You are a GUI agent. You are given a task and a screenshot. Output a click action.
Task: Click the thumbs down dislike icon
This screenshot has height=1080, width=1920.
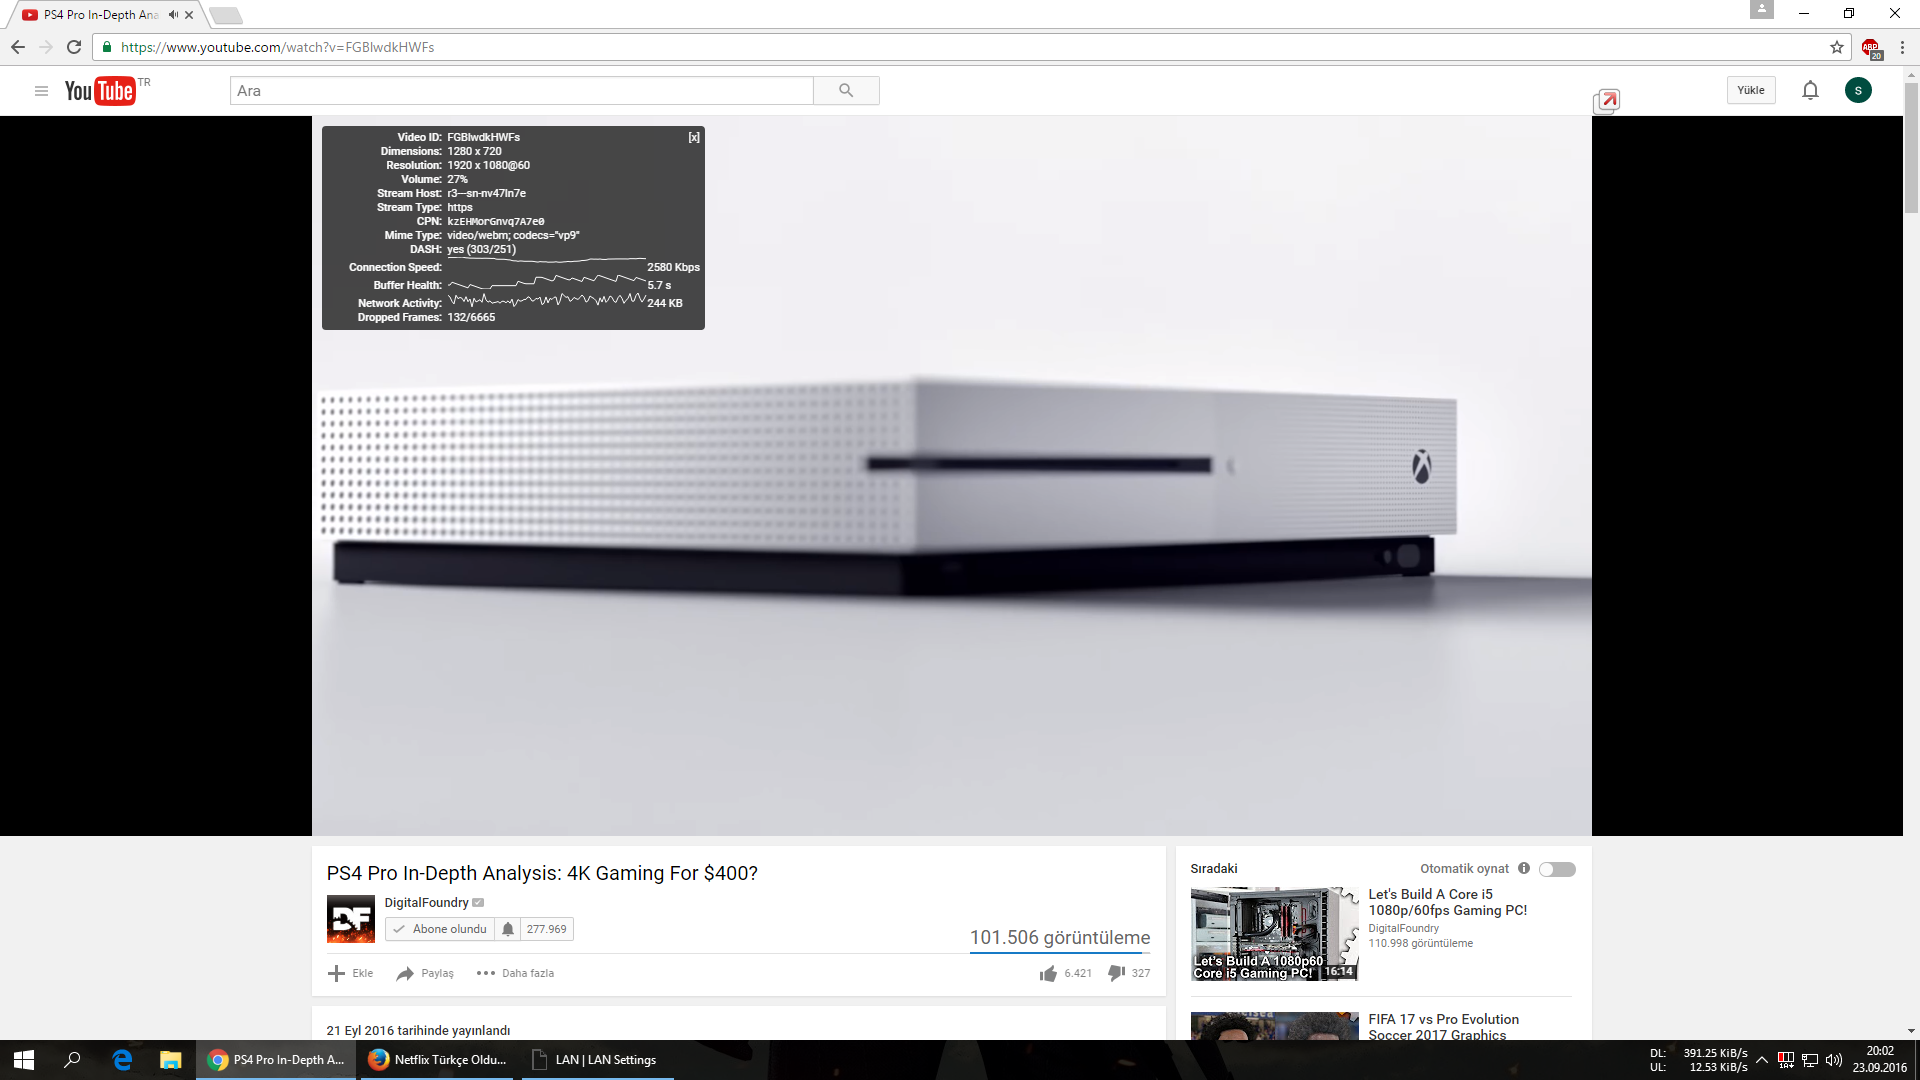(x=1116, y=973)
